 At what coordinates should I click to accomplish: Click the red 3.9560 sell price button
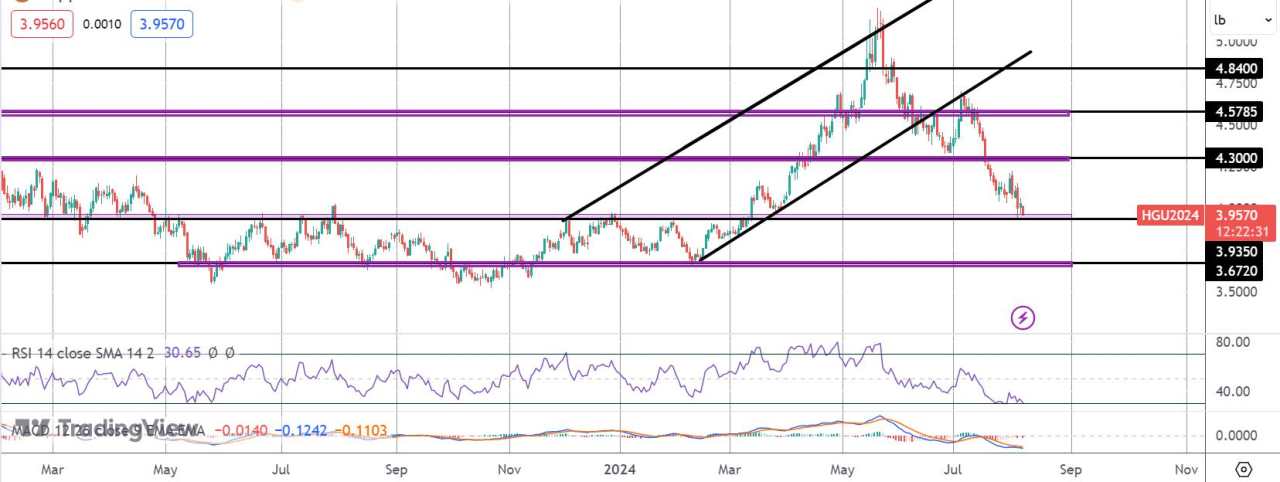(x=42, y=23)
